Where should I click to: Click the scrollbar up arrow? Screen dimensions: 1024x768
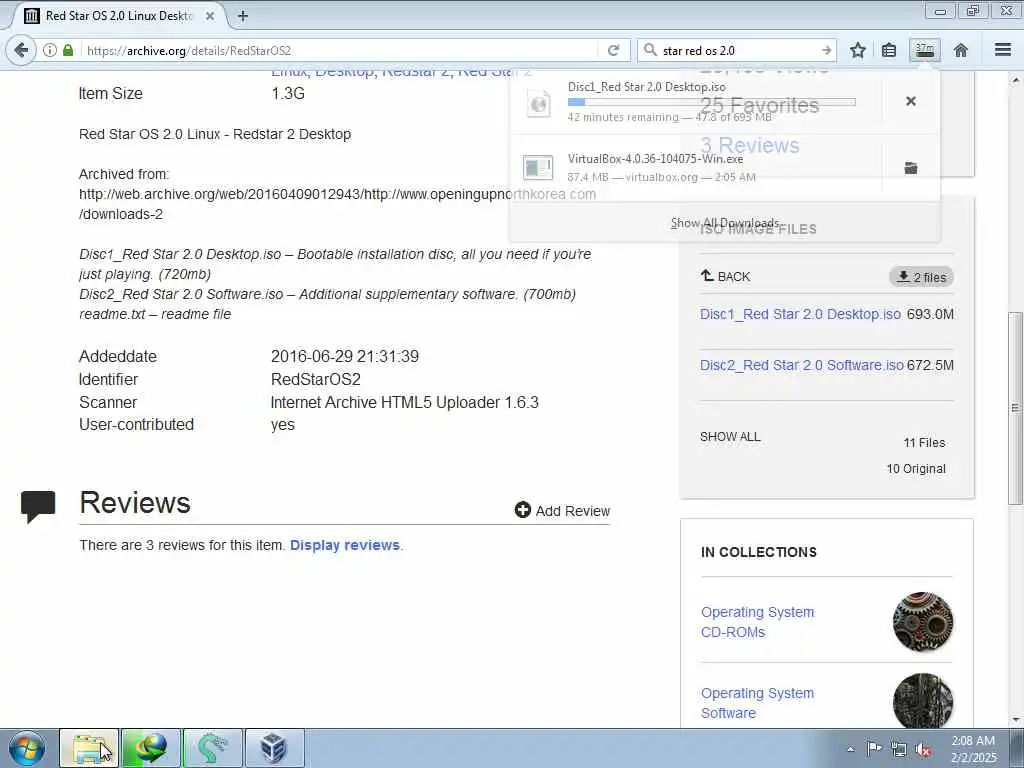[x=1014, y=80]
